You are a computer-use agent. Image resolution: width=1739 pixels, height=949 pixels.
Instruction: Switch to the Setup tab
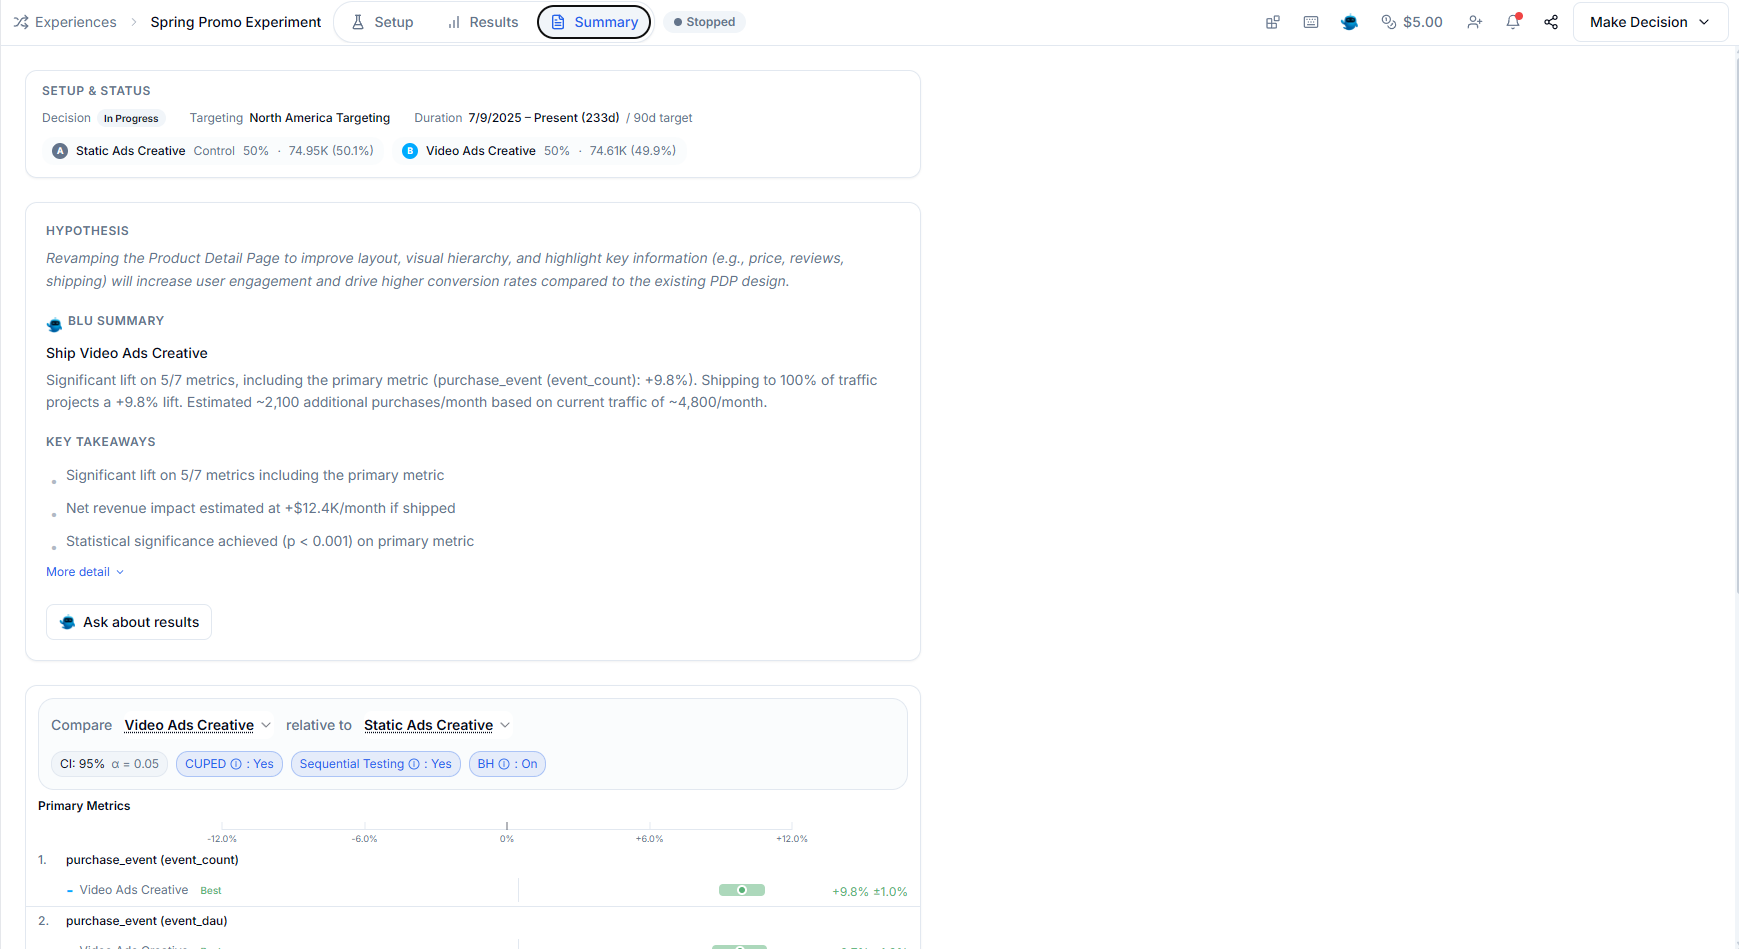[x=381, y=21]
